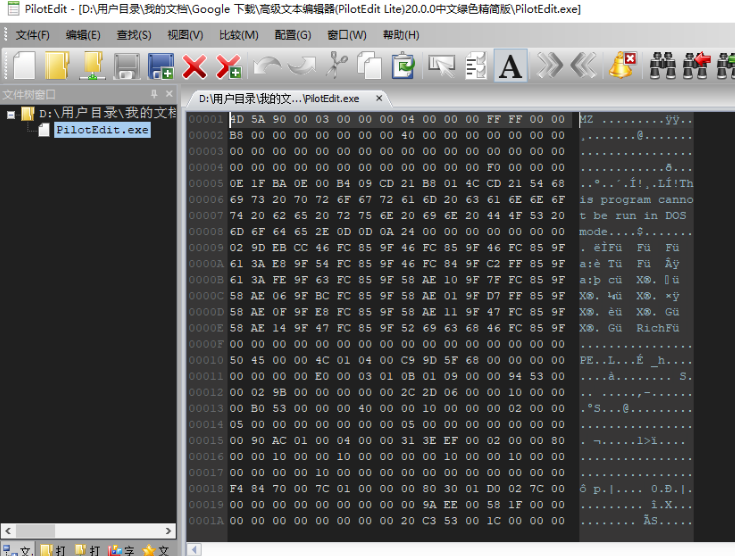
Task: Click row offset 00005
Action: click(x=206, y=184)
